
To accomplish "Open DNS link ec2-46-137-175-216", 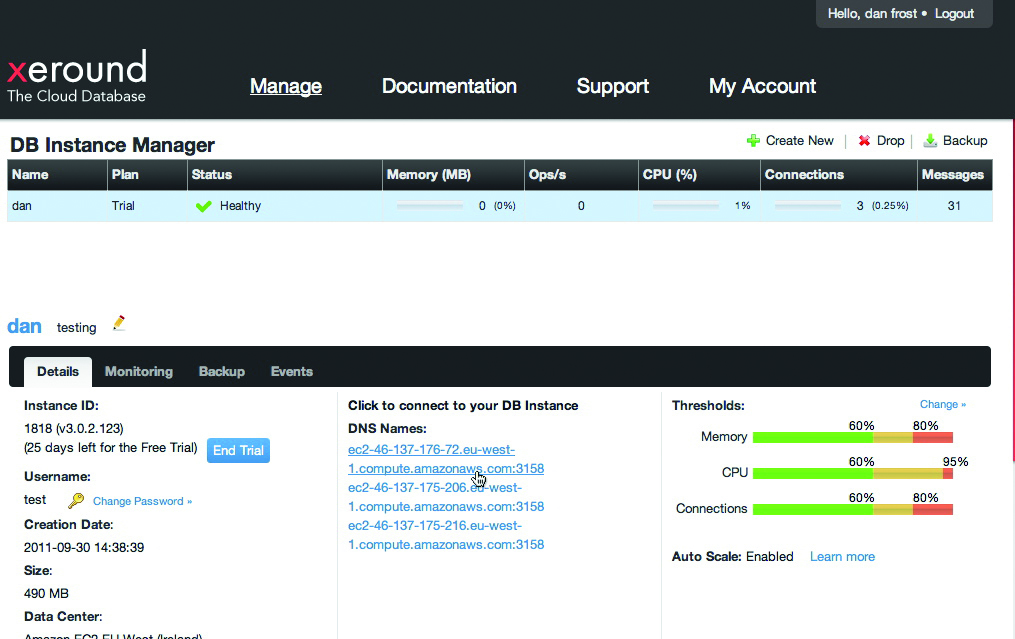I will click(446, 535).
